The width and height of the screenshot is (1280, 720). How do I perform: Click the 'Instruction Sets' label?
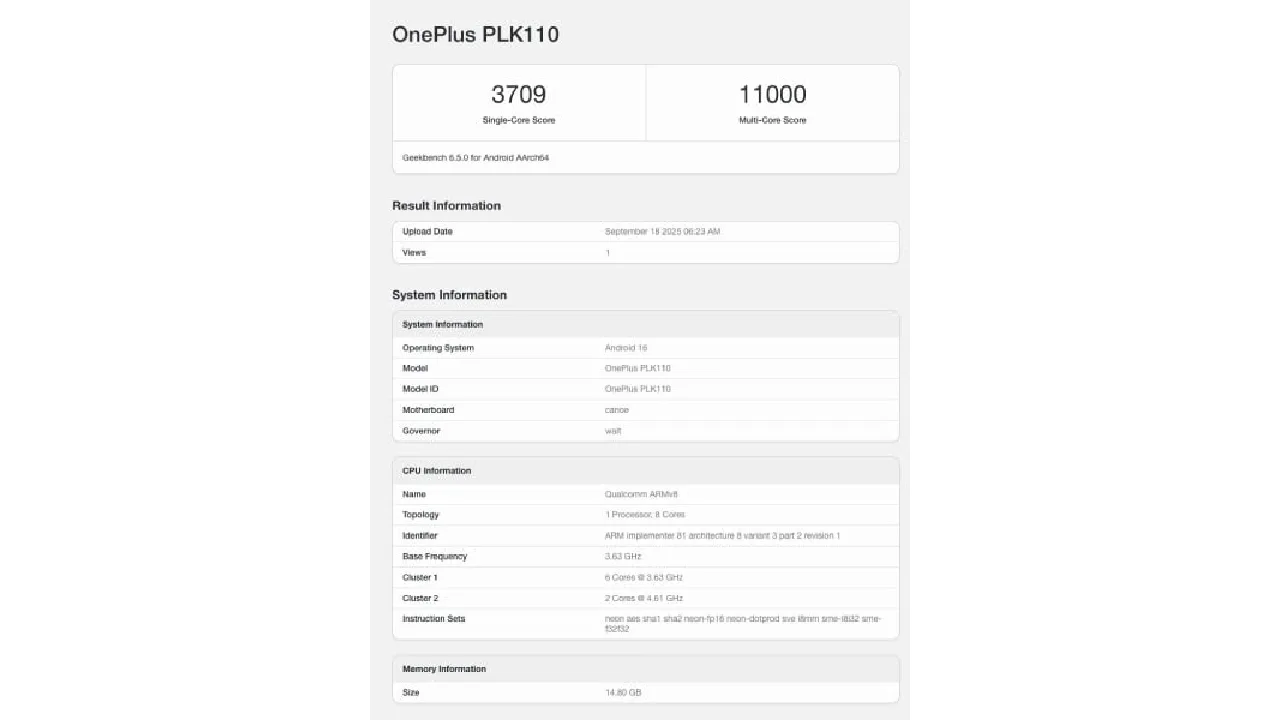(x=434, y=619)
